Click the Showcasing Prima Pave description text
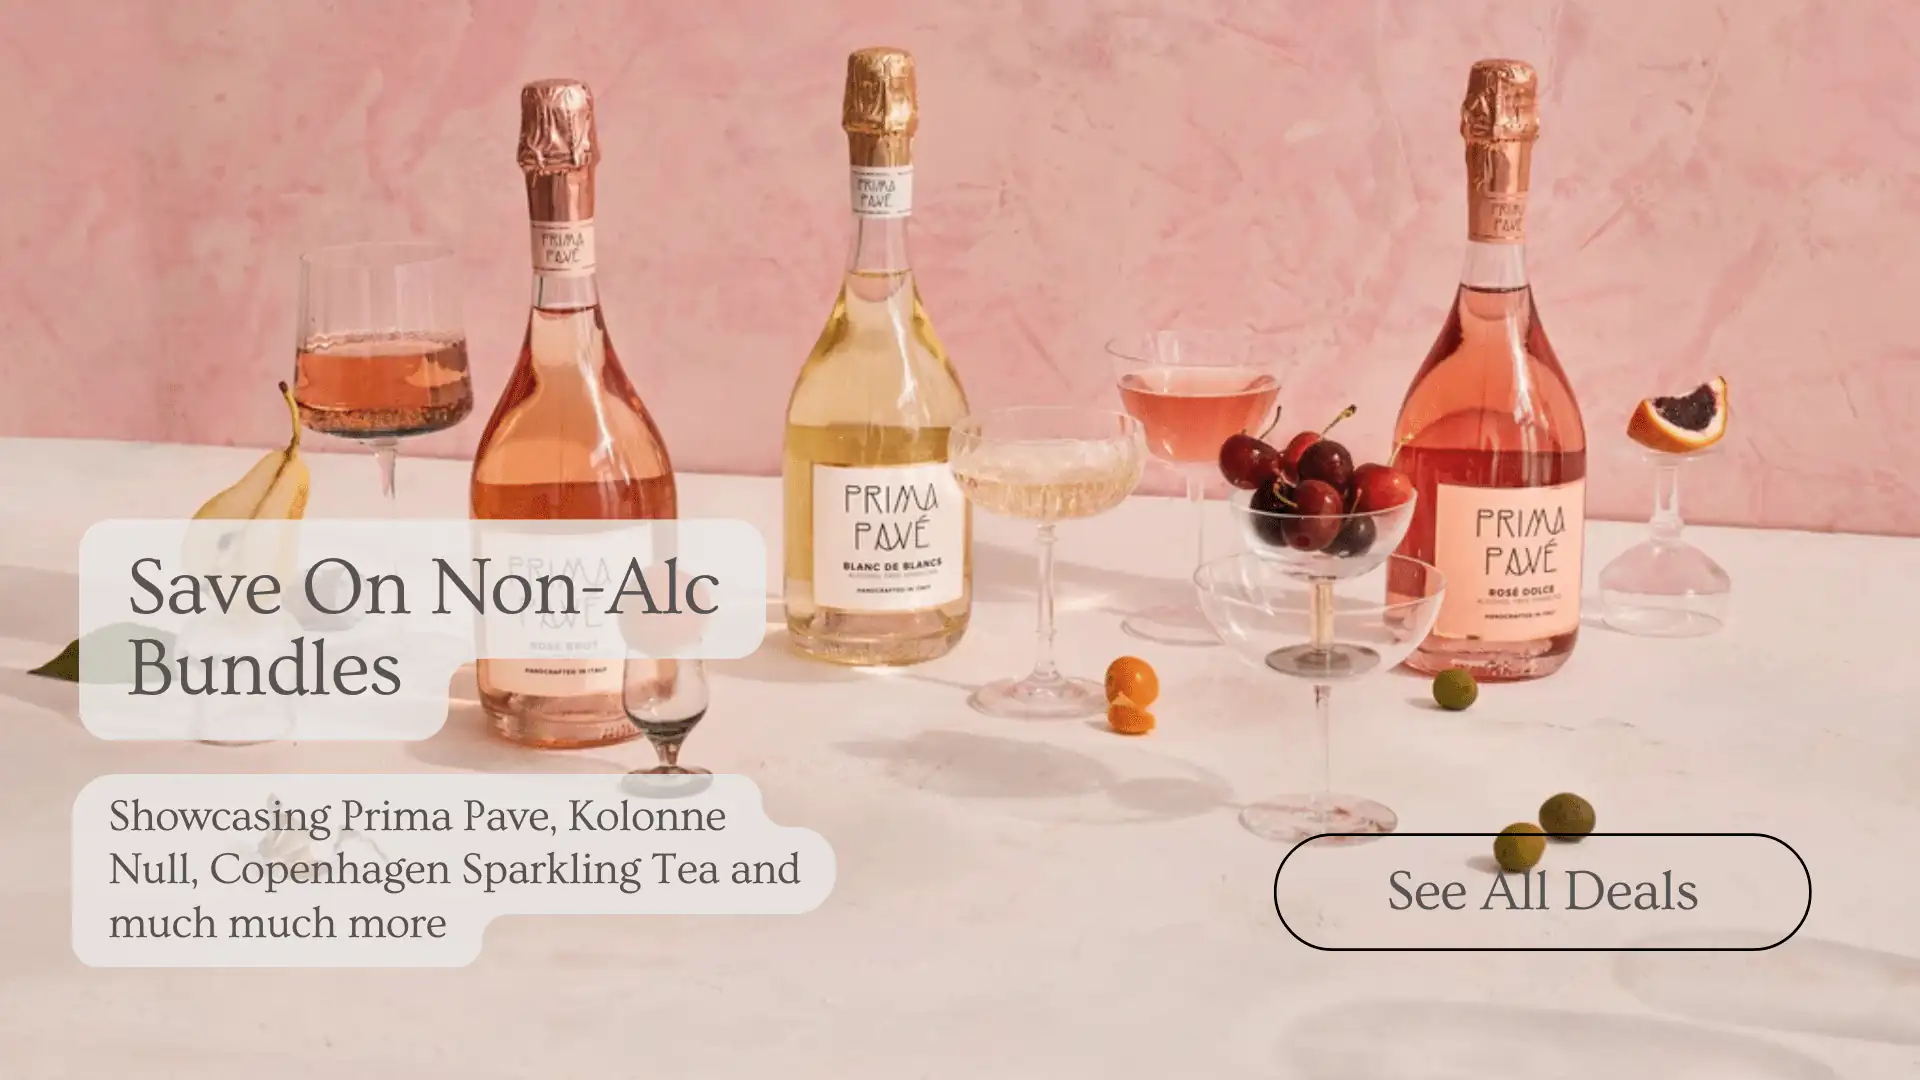Image resolution: width=1920 pixels, height=1080 pixels. point(454,869)
